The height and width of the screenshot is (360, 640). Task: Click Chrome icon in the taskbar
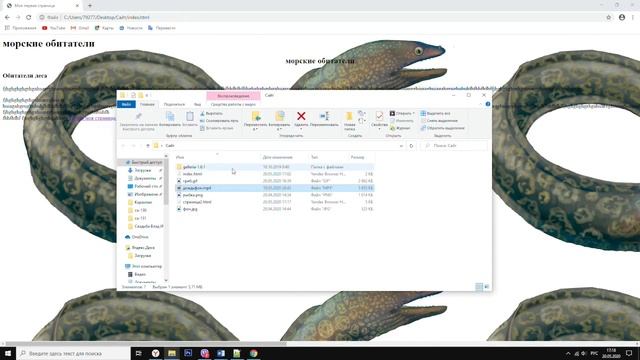(253, 353)
